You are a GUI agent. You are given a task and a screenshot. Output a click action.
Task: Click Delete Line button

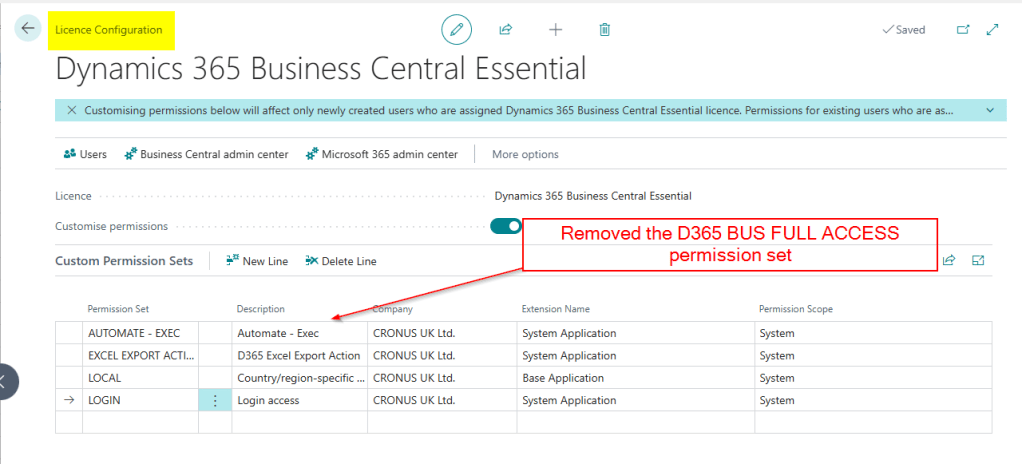click(x=341, y=261)
